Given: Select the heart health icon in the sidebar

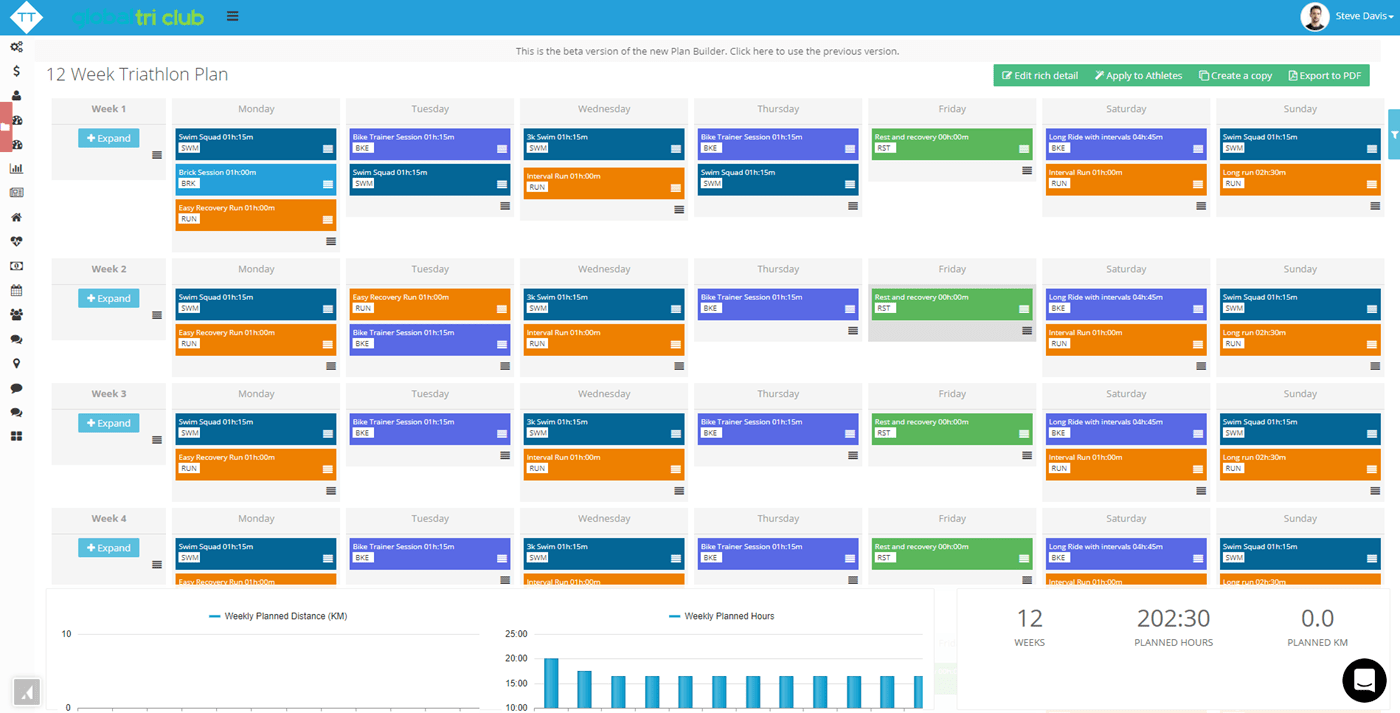Looking at the screenshot, I should pos(15,240).
